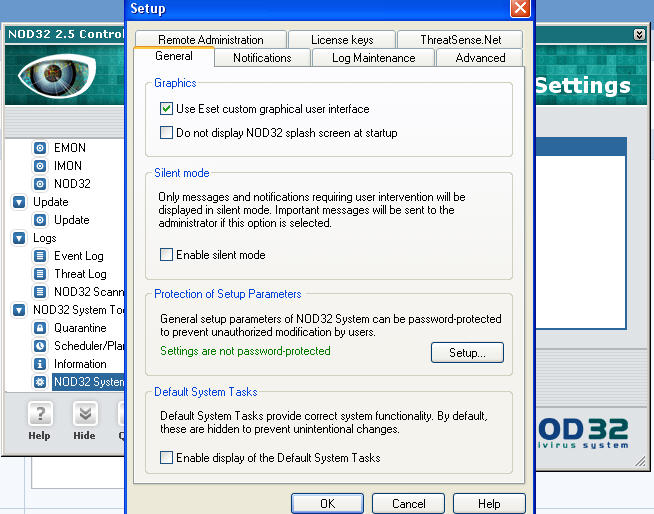
Task: Click the NOD32 Scanner log icon
Action: [40, 292]
